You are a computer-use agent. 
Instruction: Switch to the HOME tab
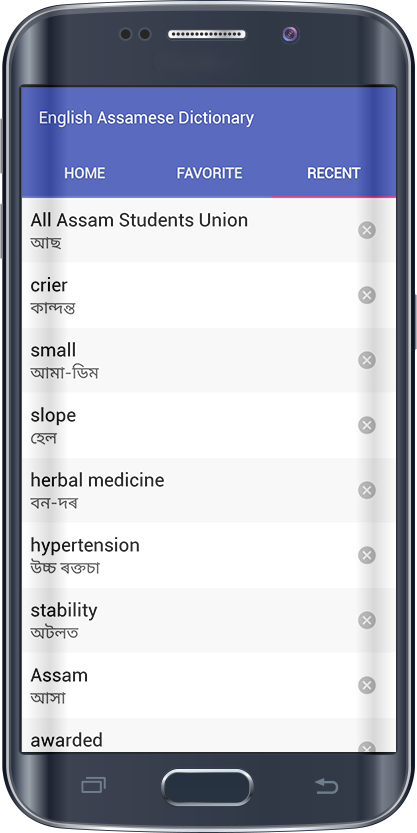click(84, 173)
